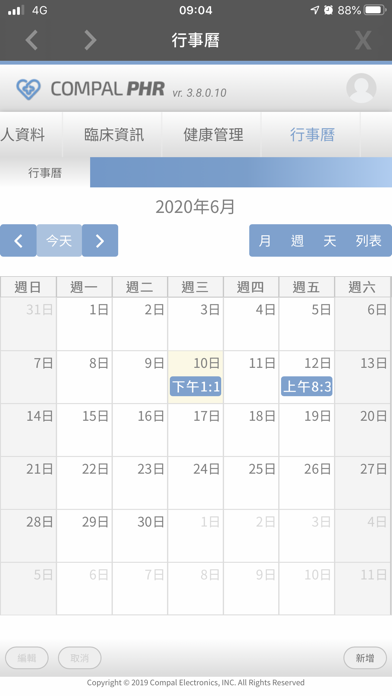392x696 pixels.
Task: Tap the 2020年6月 month title
Action: 195,207
